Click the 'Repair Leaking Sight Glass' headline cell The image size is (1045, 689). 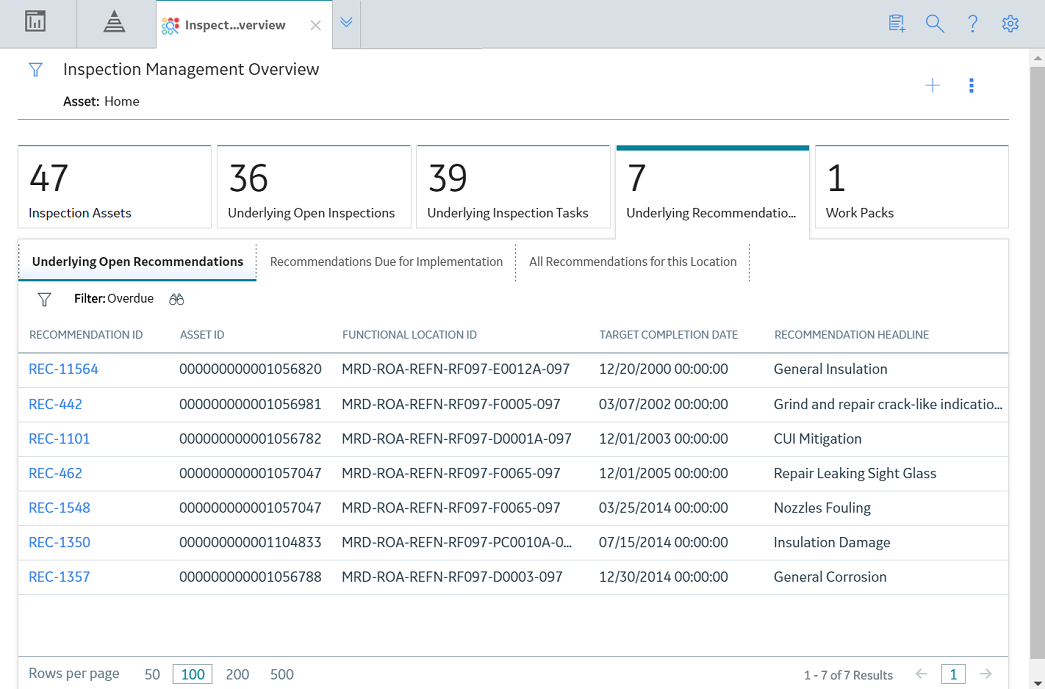[x=855, y=473]
